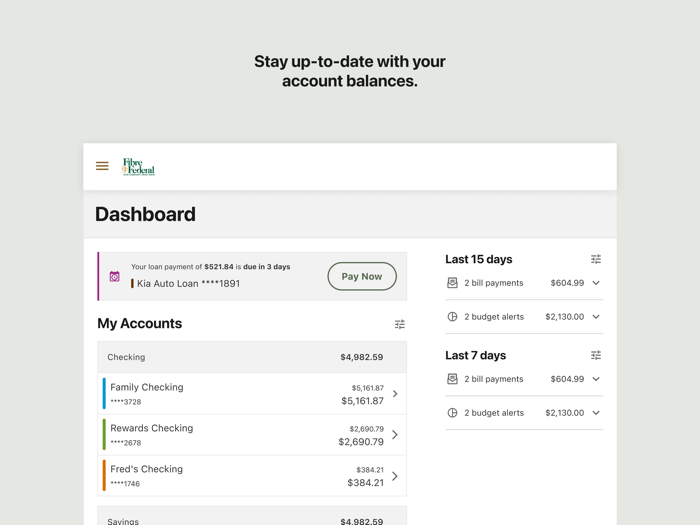Open Rewards Checking account chevron
Viewport: 700px width, 525px height.
click(395, 435)
